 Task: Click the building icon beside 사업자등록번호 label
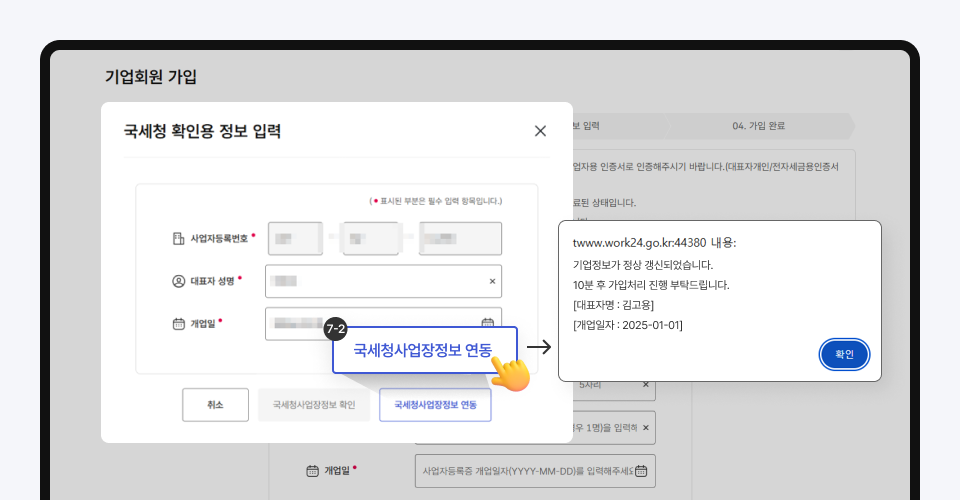click(179, 239)
